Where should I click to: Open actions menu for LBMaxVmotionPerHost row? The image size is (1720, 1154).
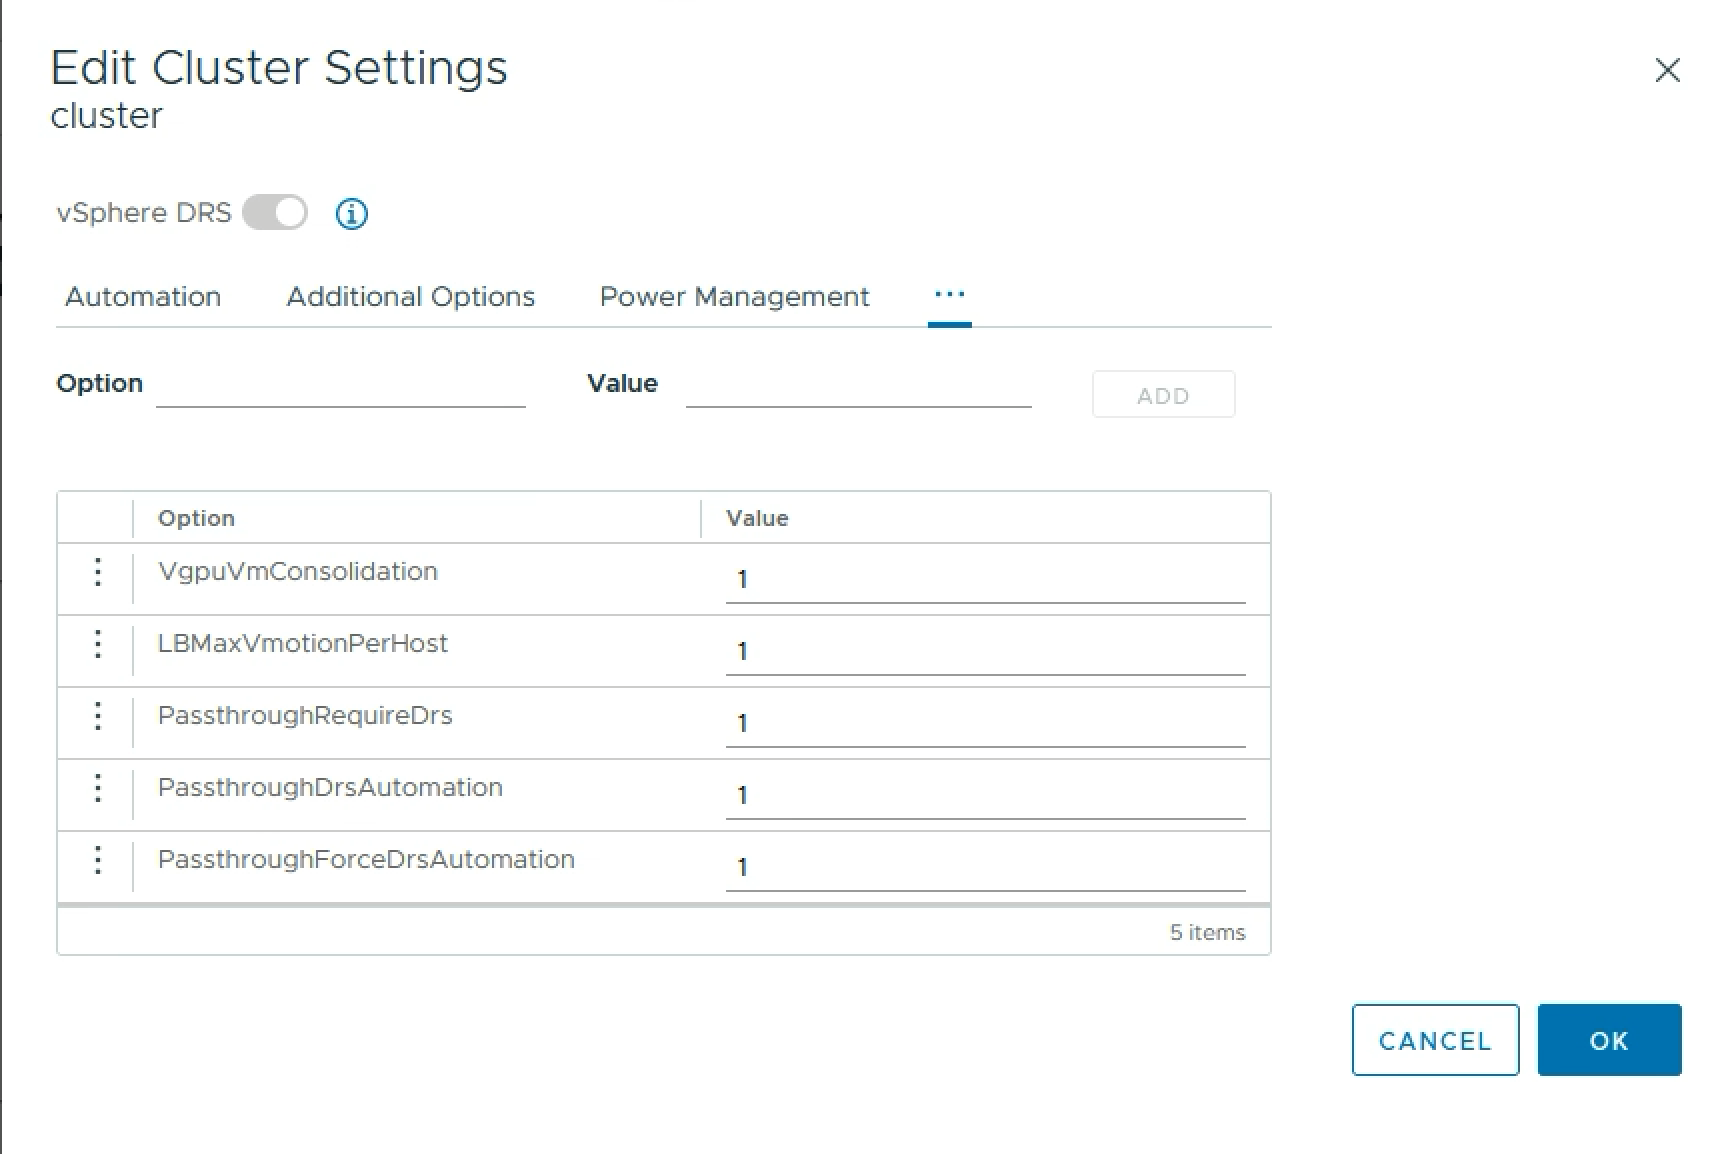(97, 644)
